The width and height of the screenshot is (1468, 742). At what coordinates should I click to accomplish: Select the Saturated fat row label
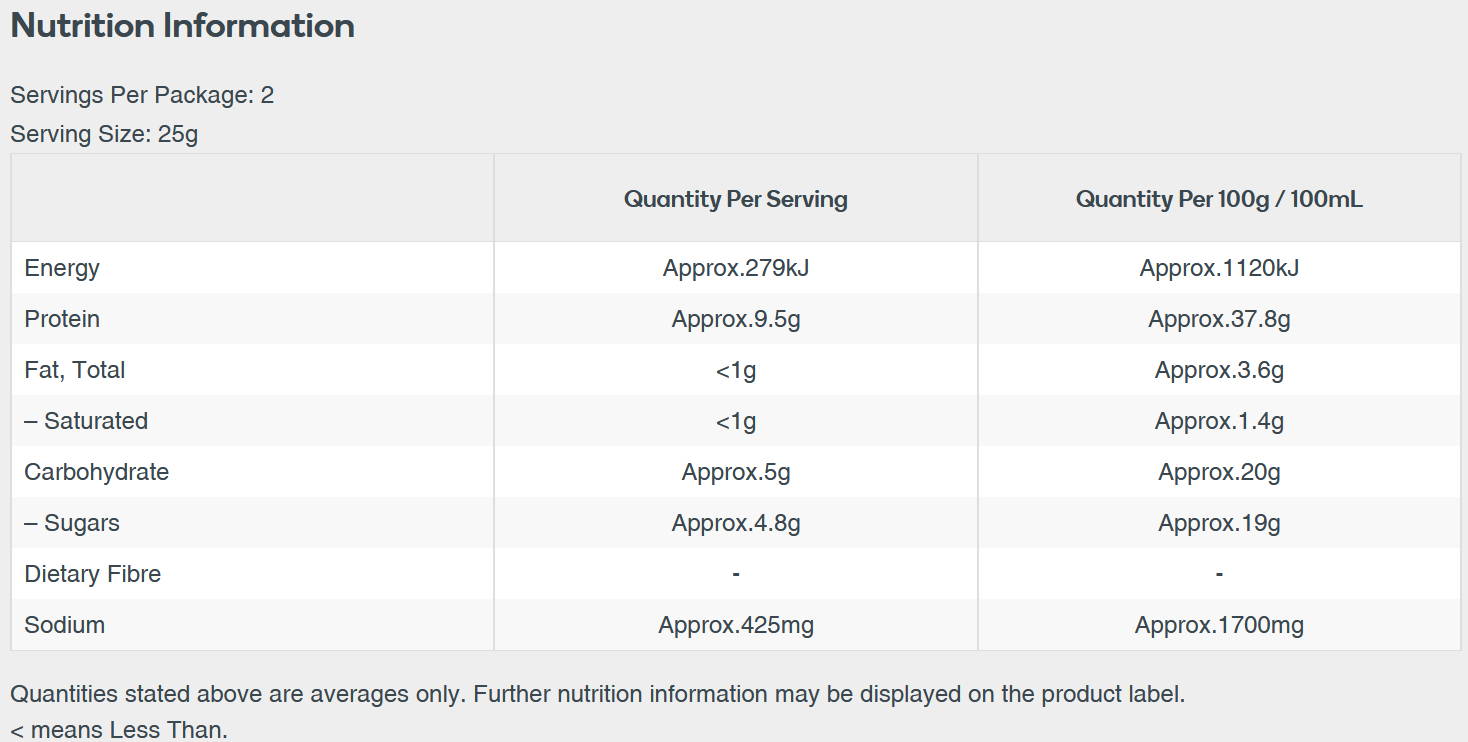(86, 421)
